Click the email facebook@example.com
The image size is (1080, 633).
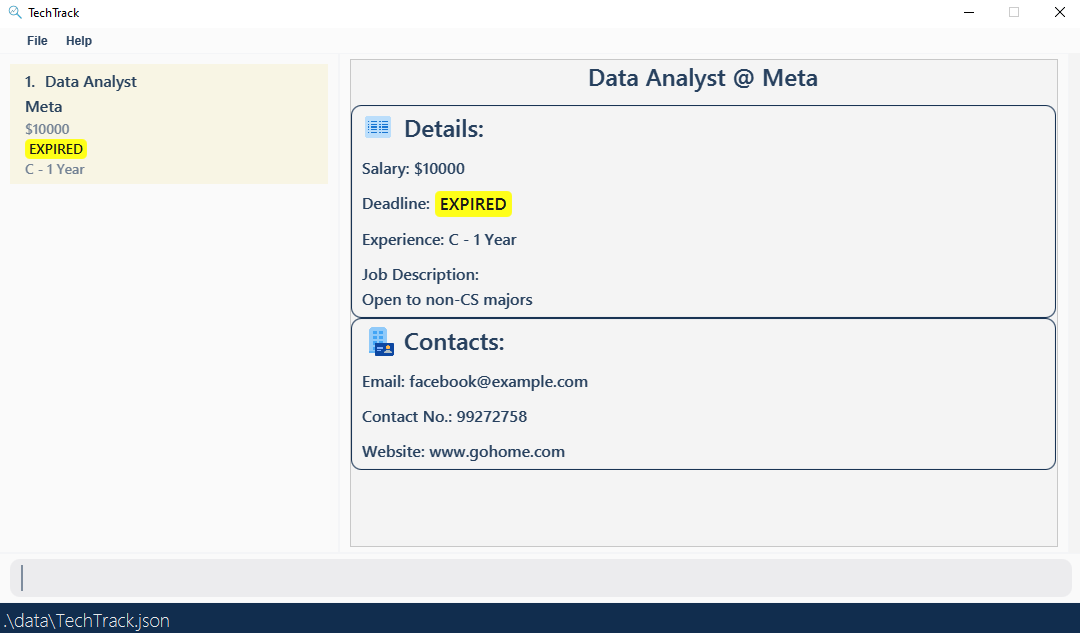point(499,382)
